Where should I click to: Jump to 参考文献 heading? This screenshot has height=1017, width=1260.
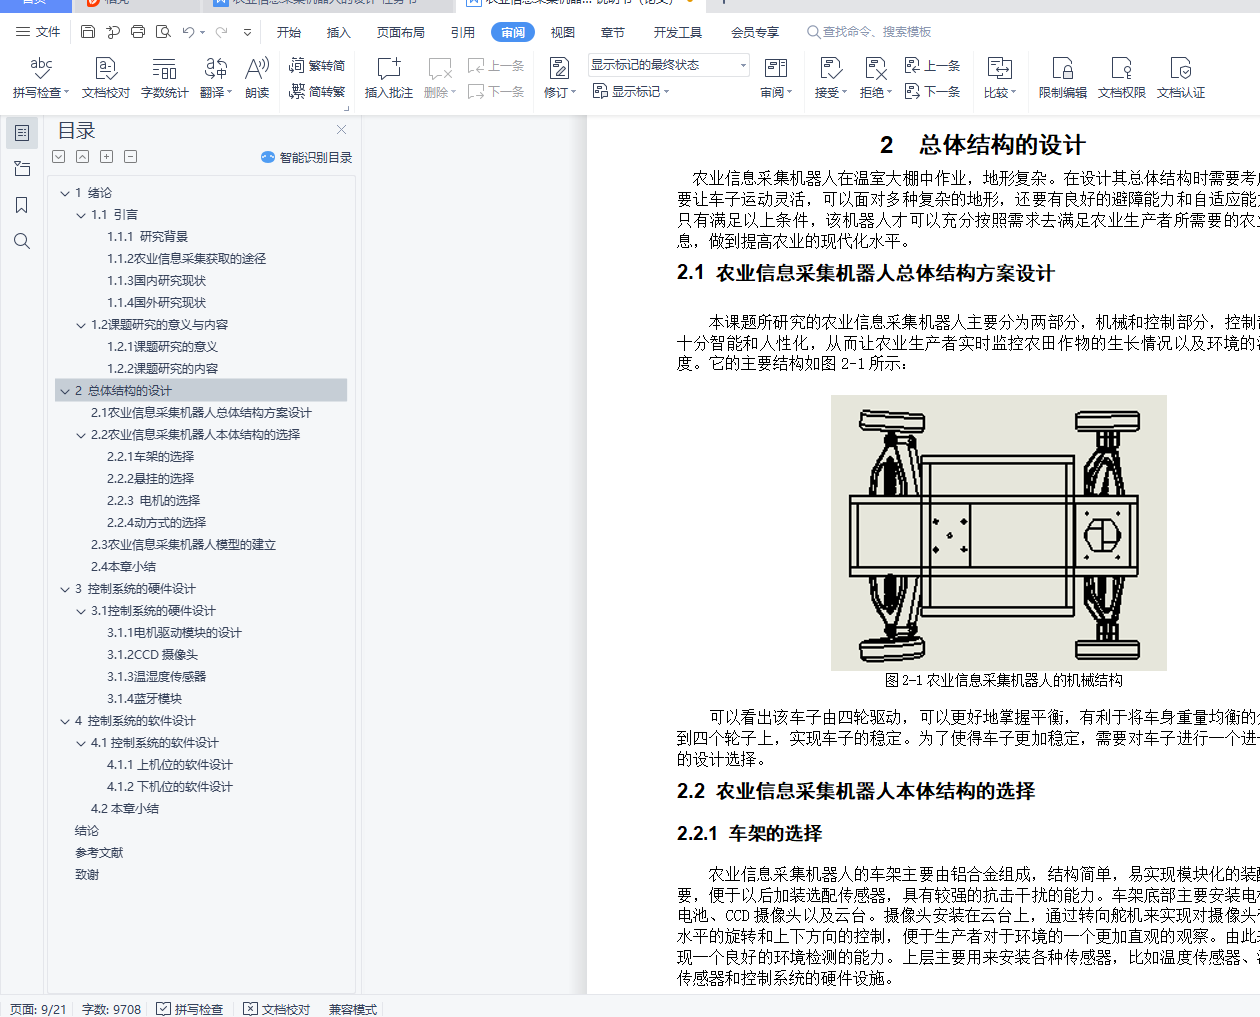click(x=99, y=853)
